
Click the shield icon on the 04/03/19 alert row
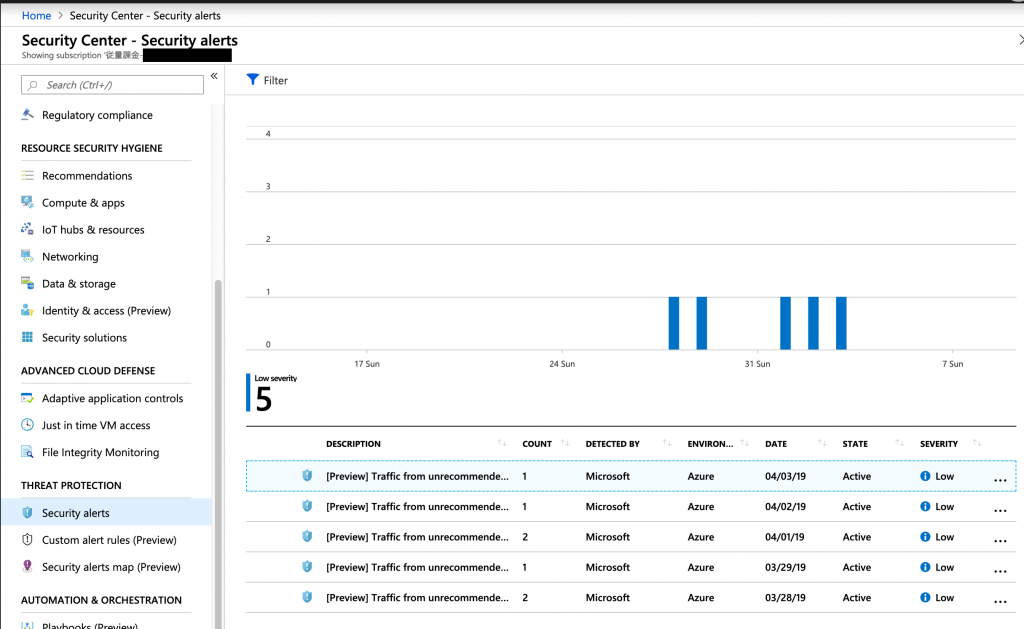307,476
